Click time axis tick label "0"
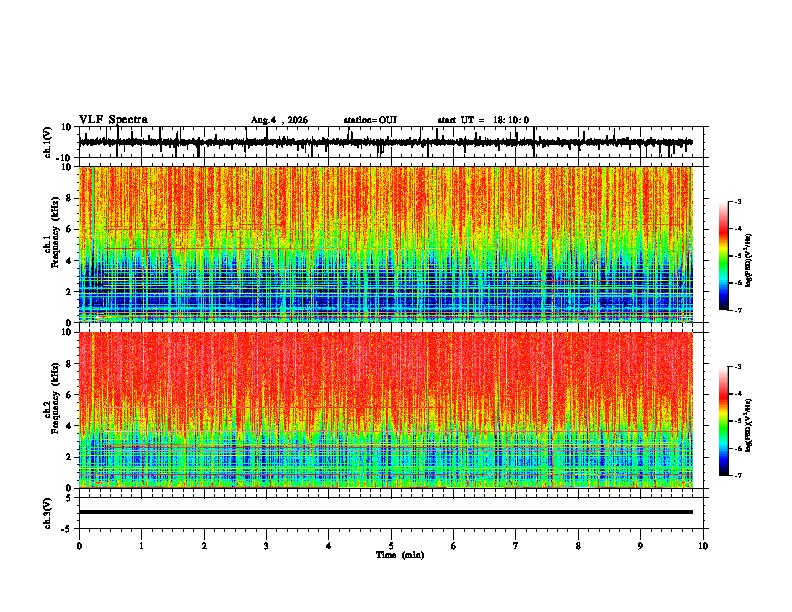The image size is (792, 612). pos(79,546)
